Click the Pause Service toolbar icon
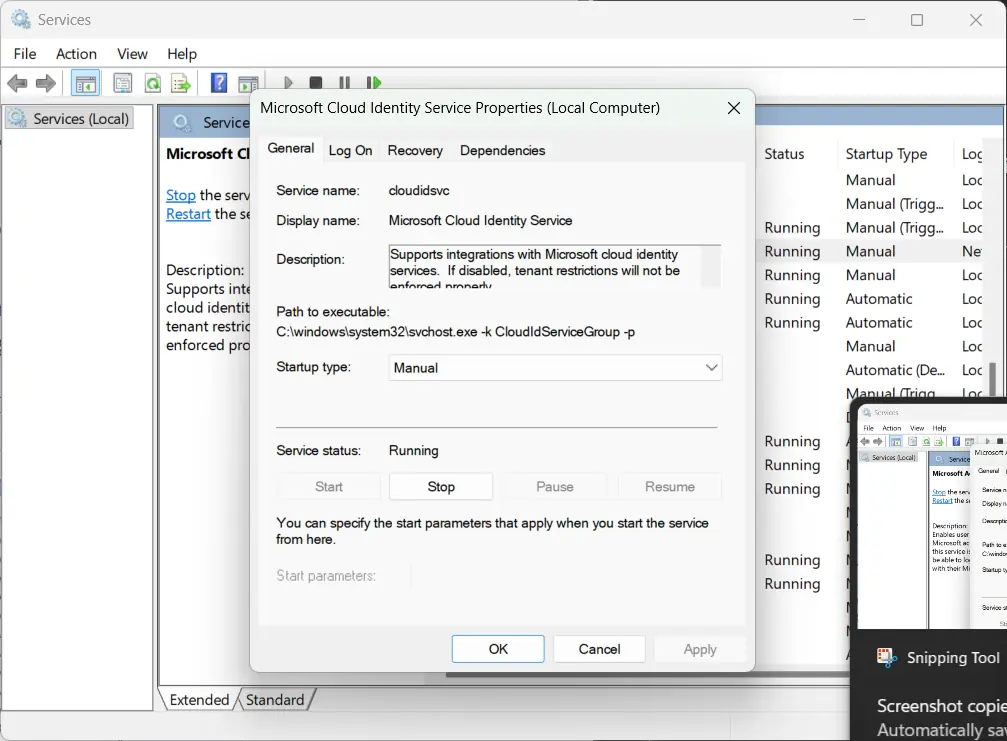This screenshot has width=1007, height=741. [344, 82]
